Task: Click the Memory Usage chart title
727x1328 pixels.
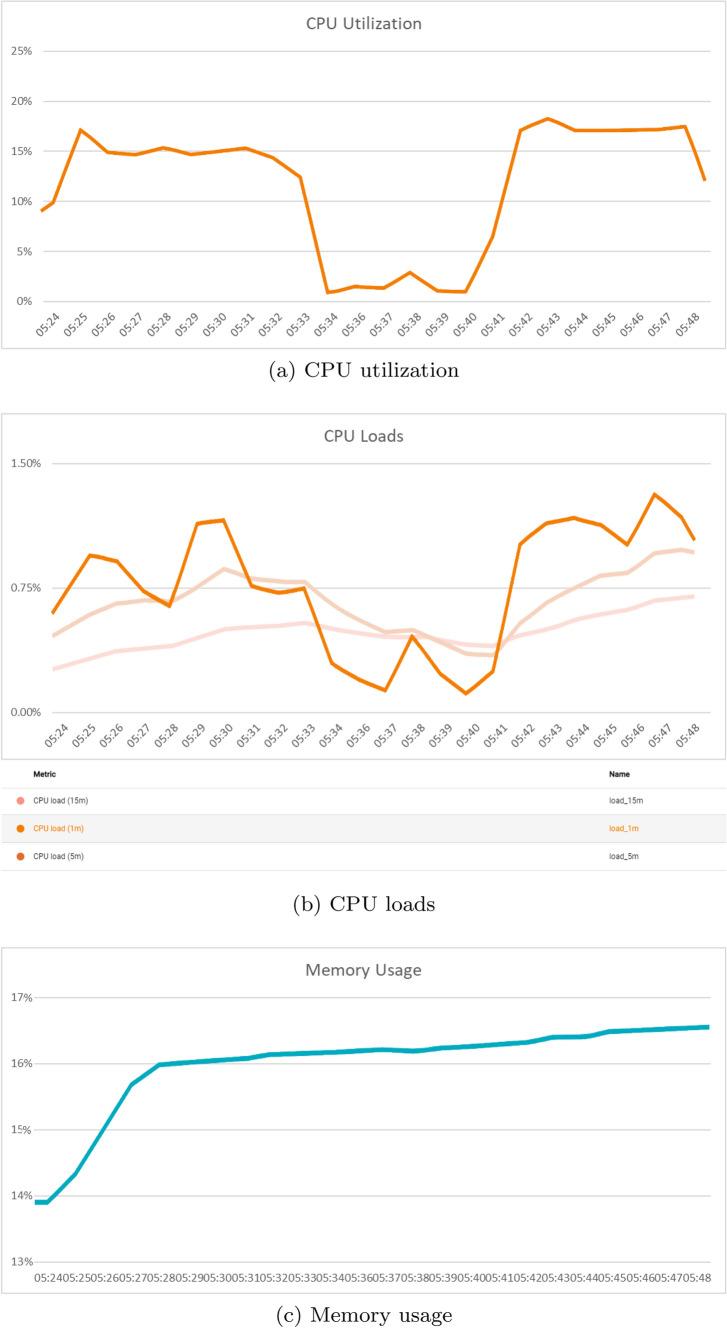Action: 363,969
